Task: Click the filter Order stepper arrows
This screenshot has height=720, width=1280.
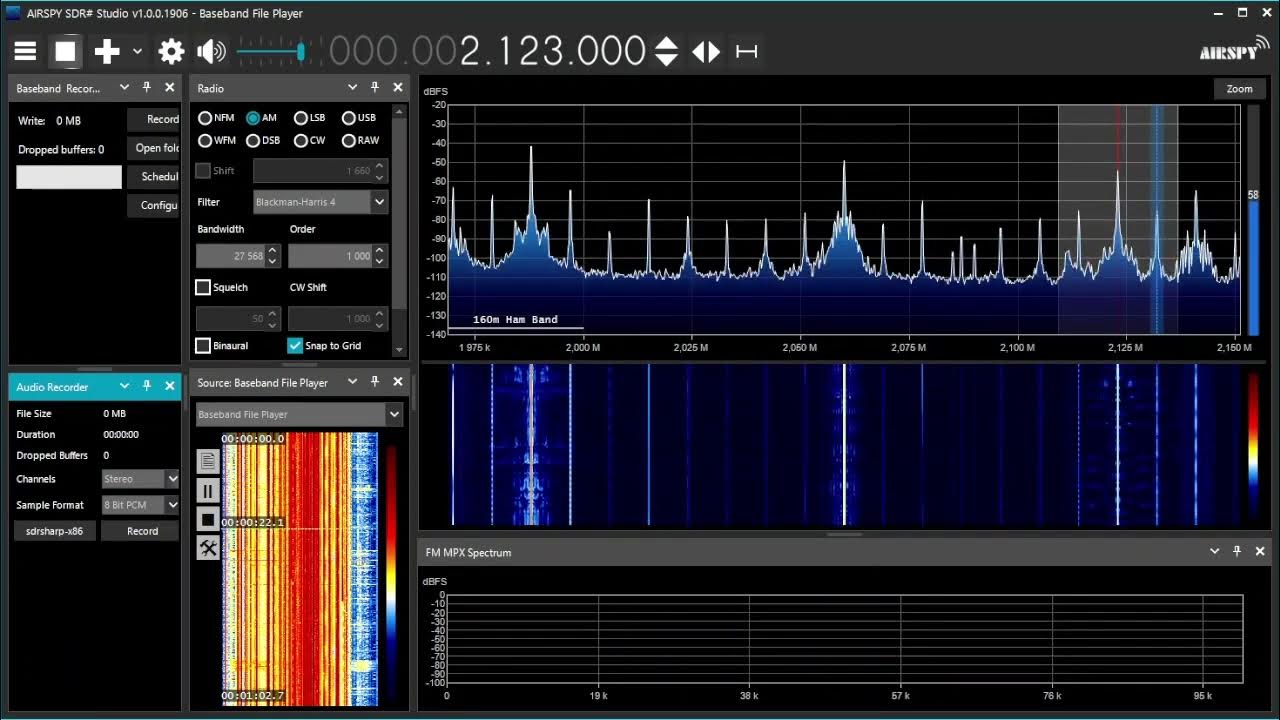Action: click(380, 256)
